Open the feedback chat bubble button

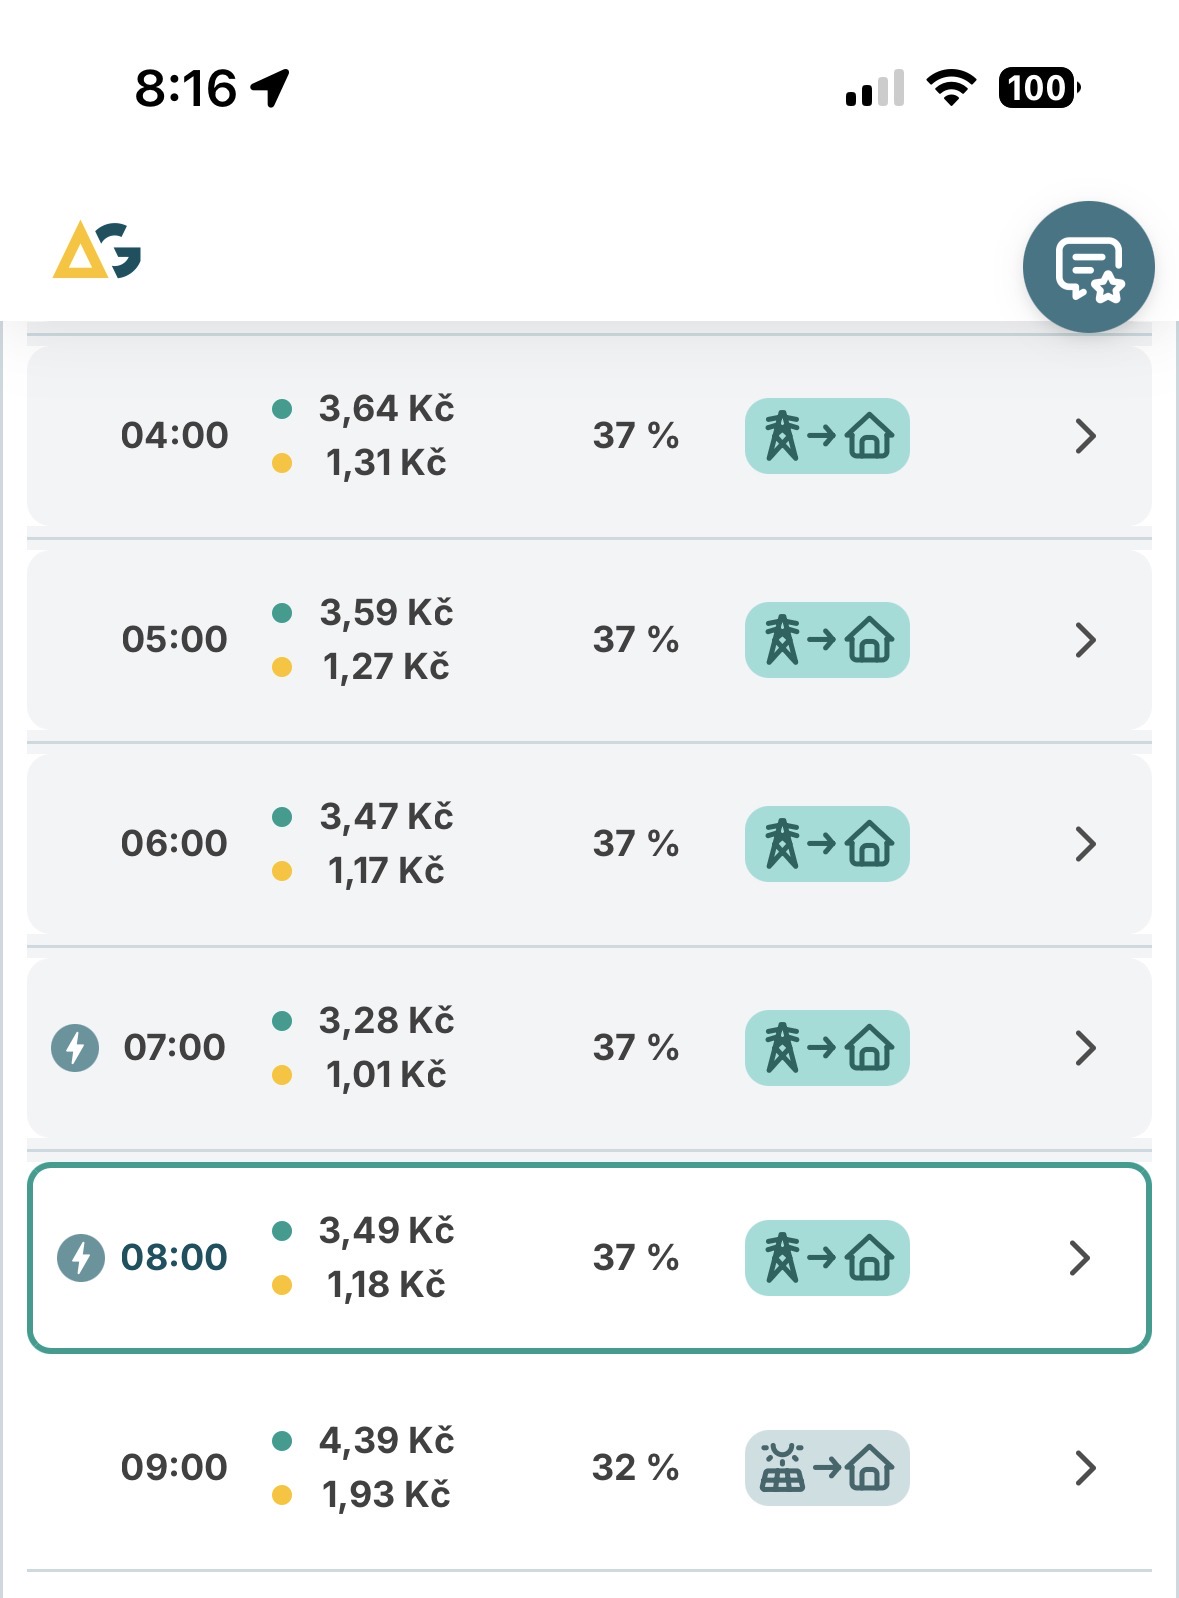pos(1088,267)
